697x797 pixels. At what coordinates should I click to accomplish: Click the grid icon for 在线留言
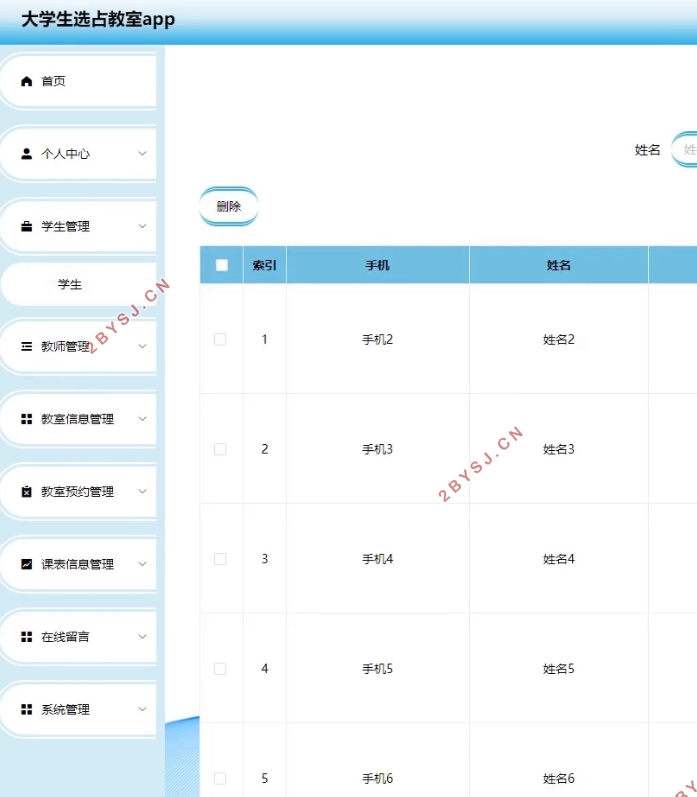coord(26,637)
